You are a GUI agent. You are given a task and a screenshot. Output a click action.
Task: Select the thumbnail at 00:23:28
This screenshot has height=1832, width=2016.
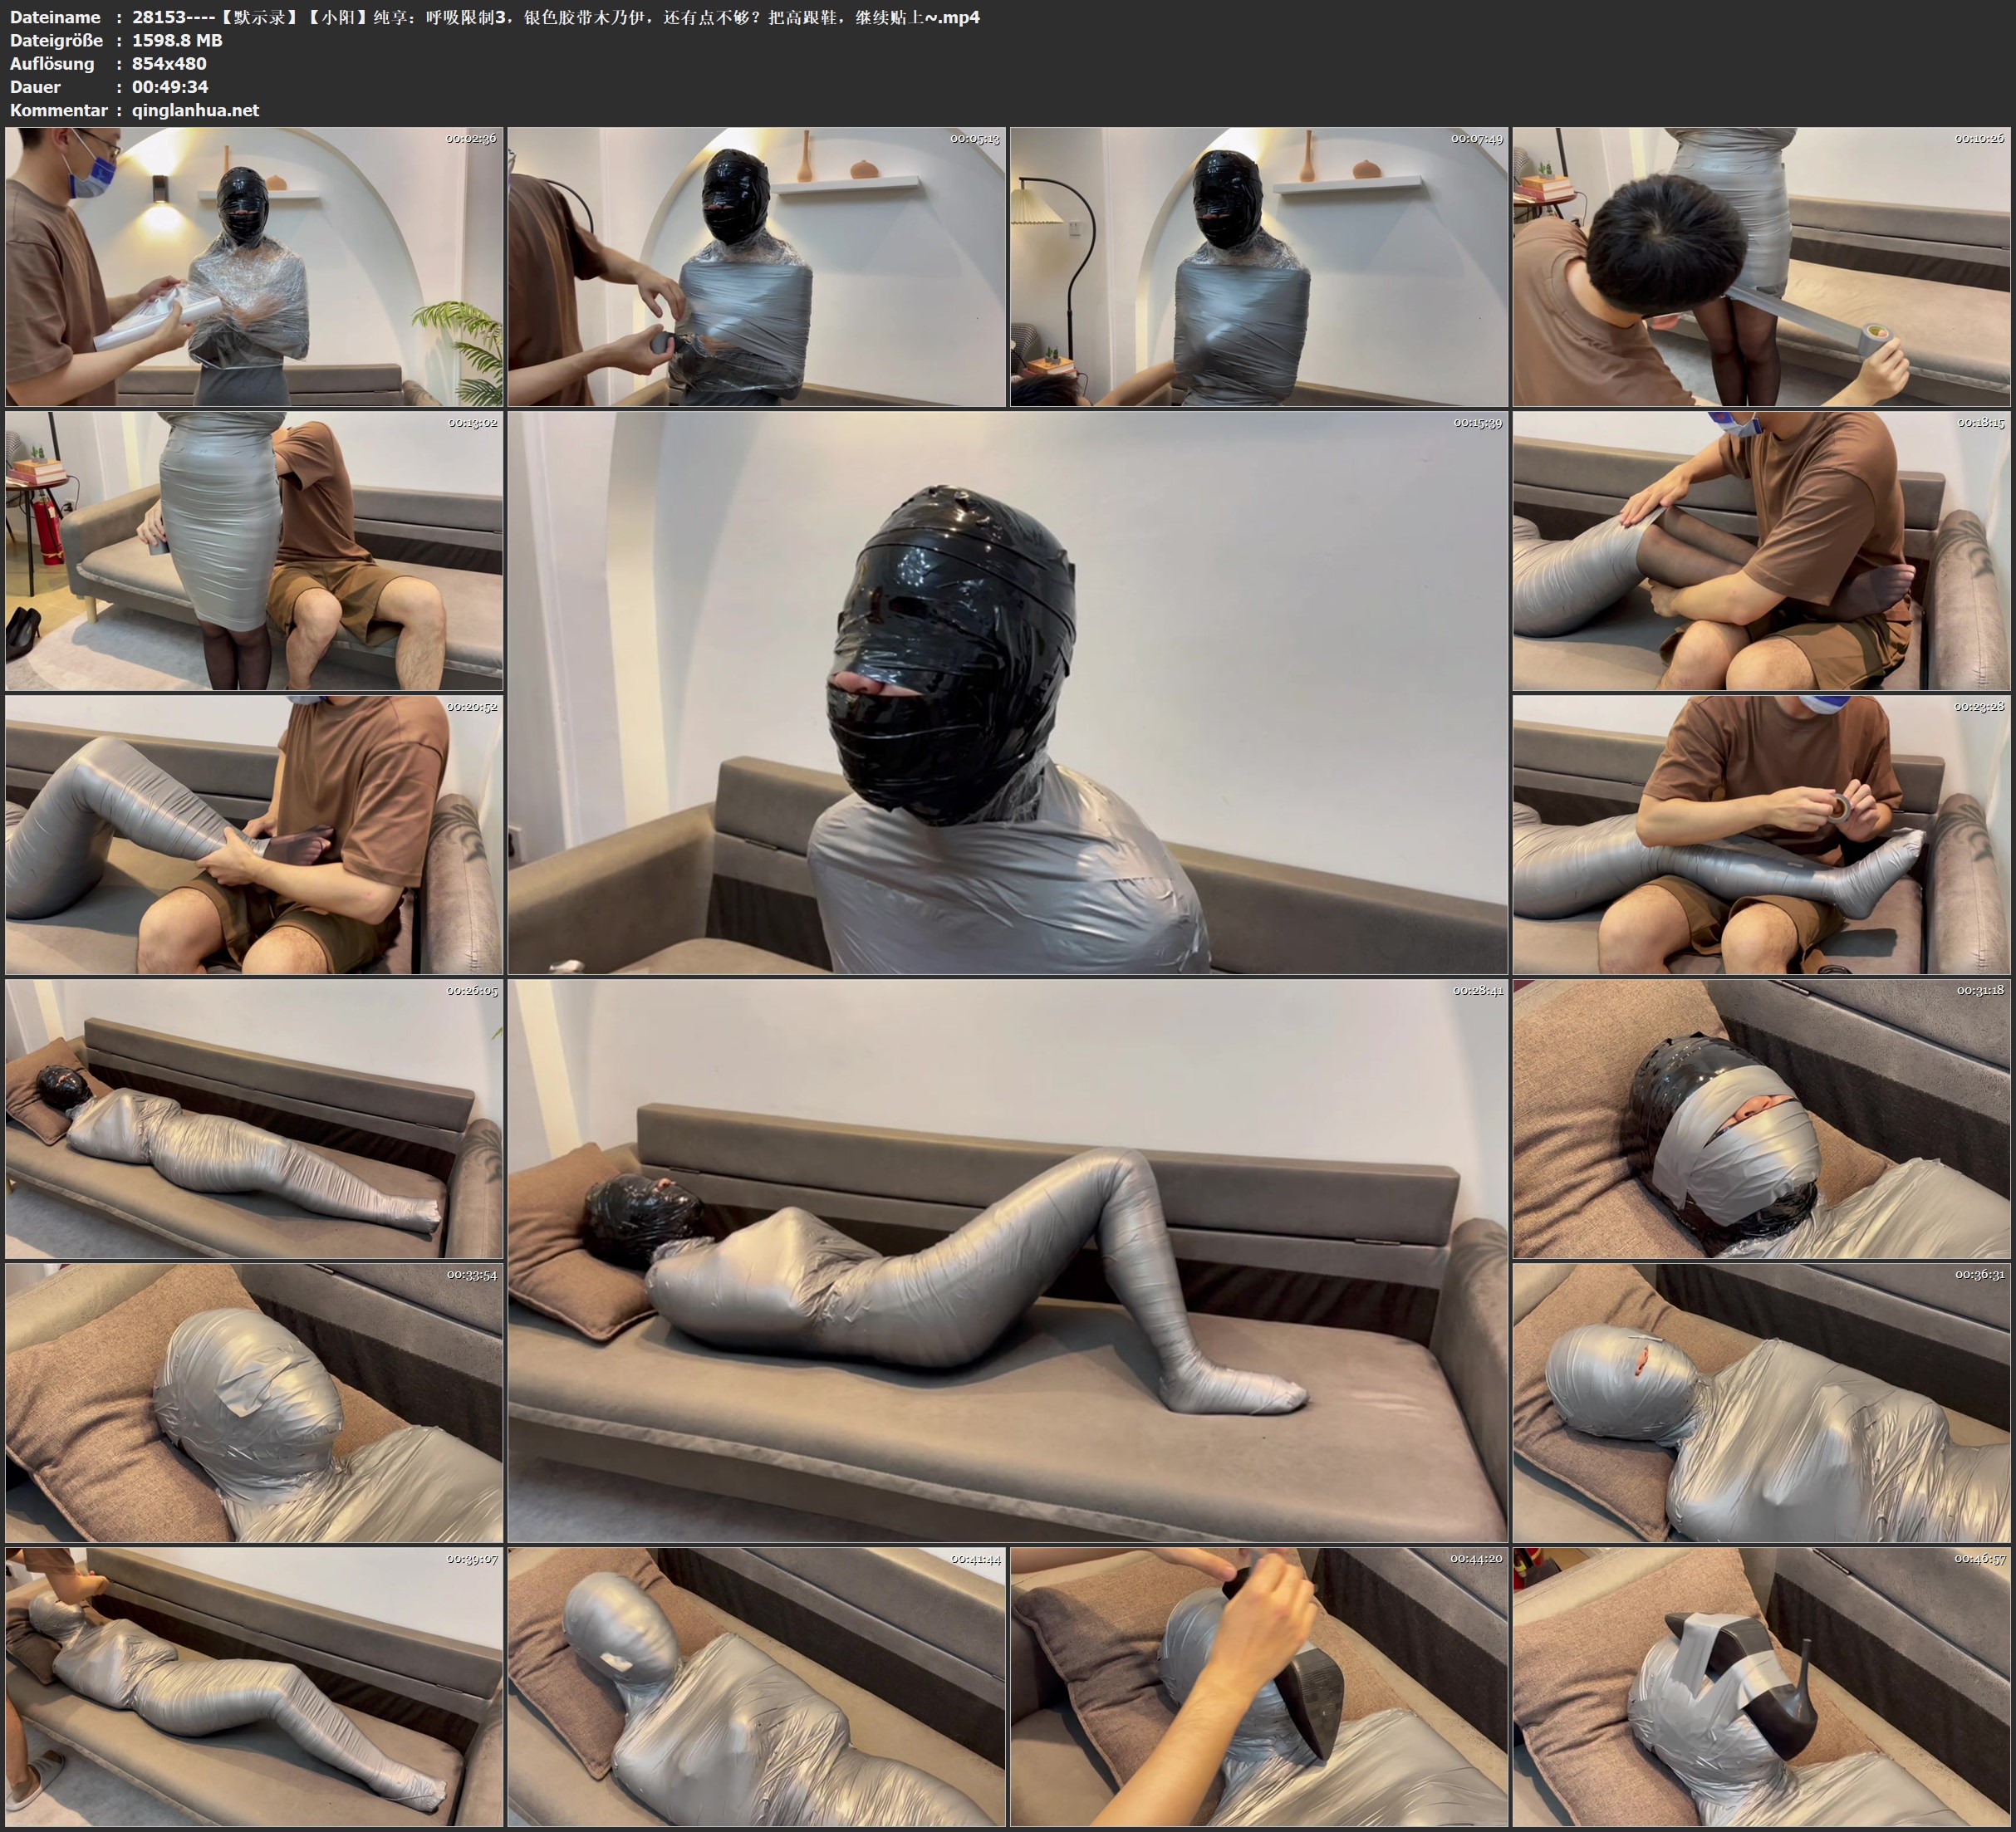(1761, 835)
